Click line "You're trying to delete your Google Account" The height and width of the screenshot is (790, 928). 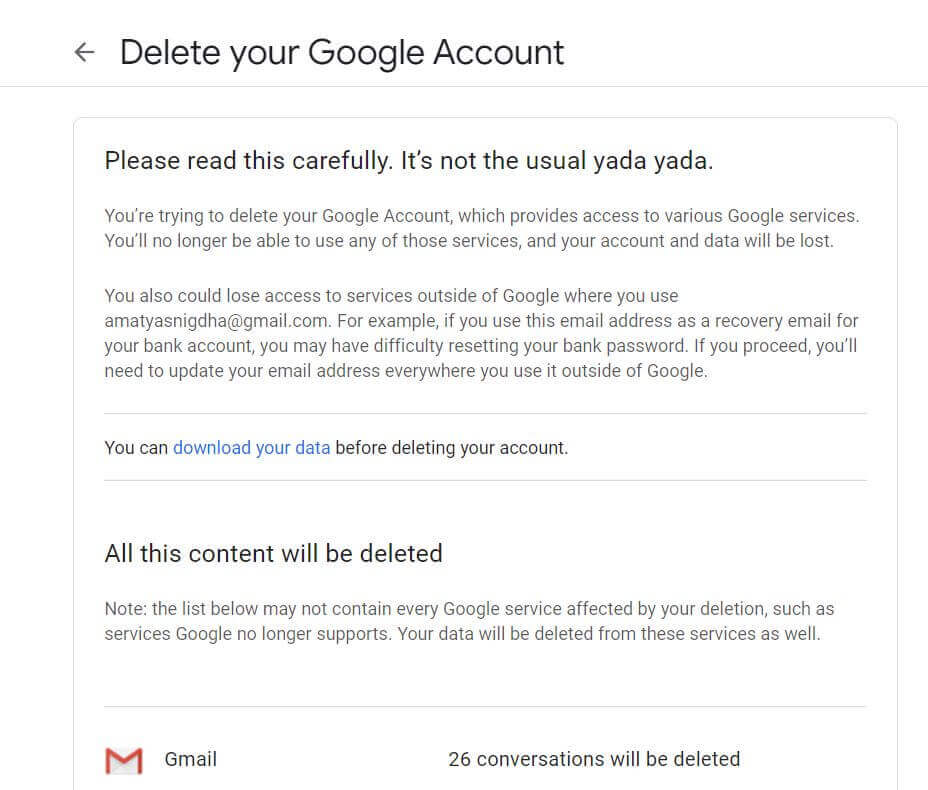[482, 216]
